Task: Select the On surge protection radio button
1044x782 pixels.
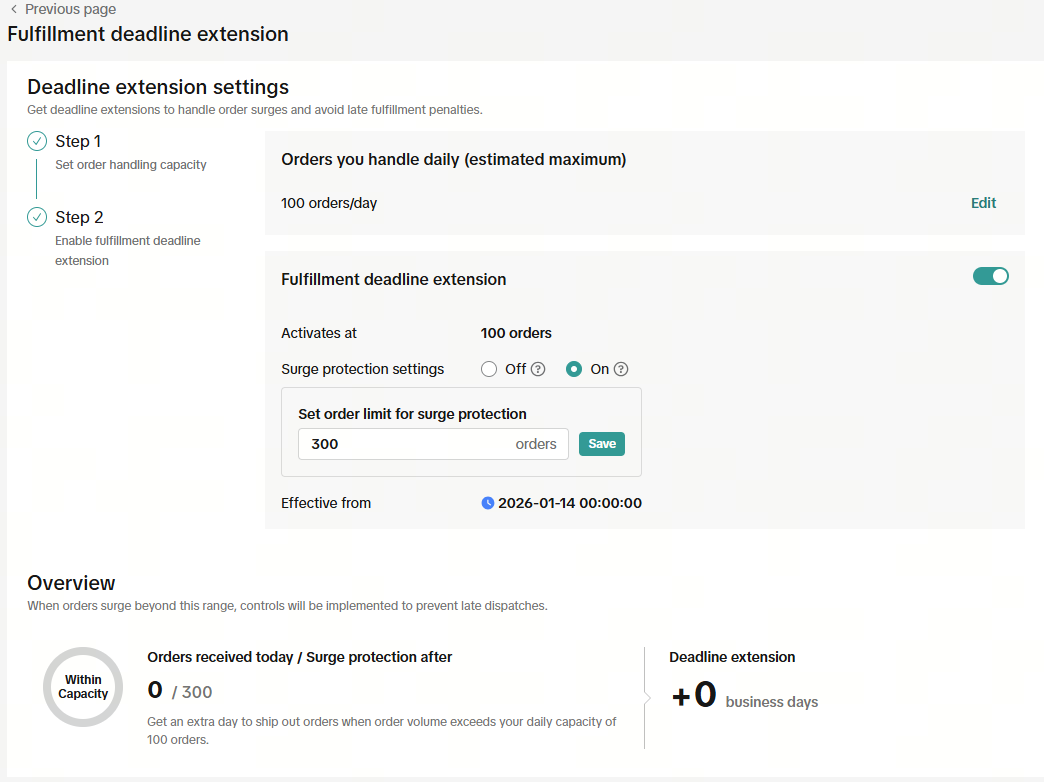Action: pos(574,369)
